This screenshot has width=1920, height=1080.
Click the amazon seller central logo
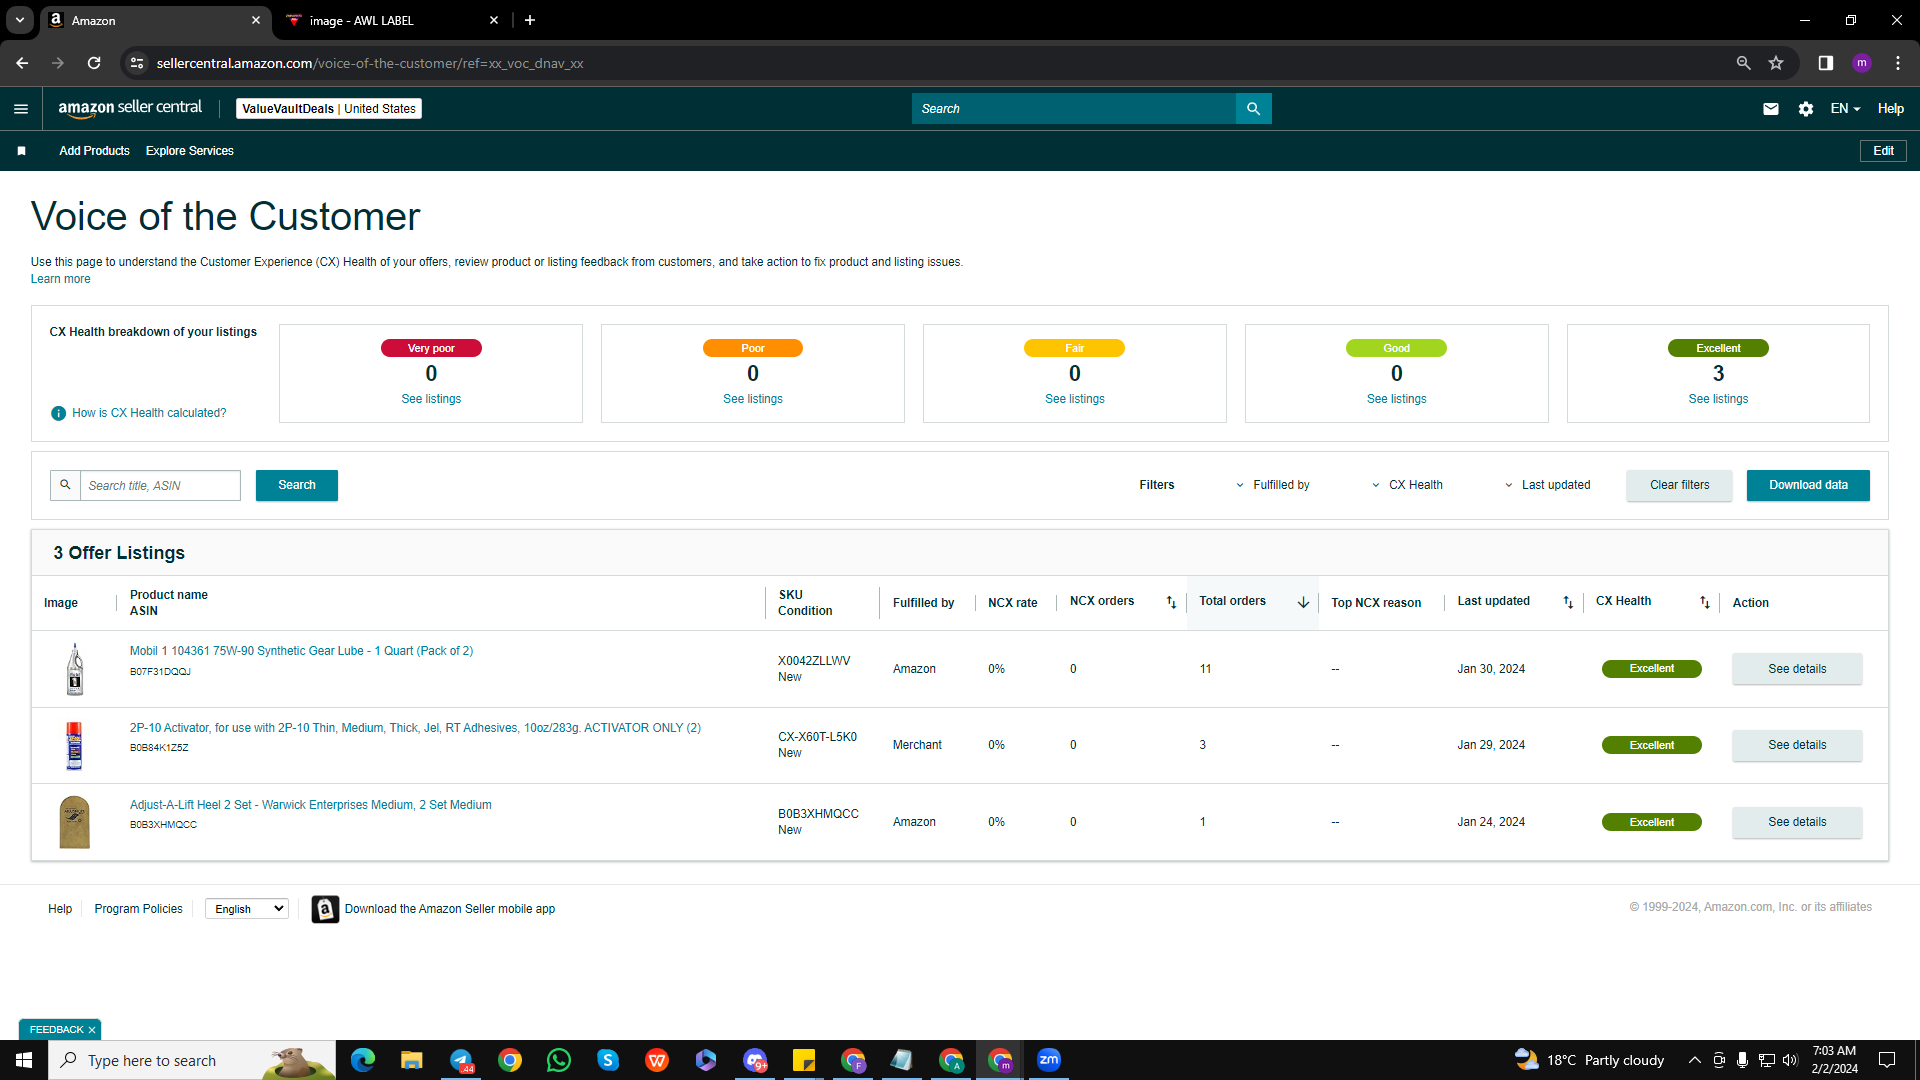click(x=130, y=108)
